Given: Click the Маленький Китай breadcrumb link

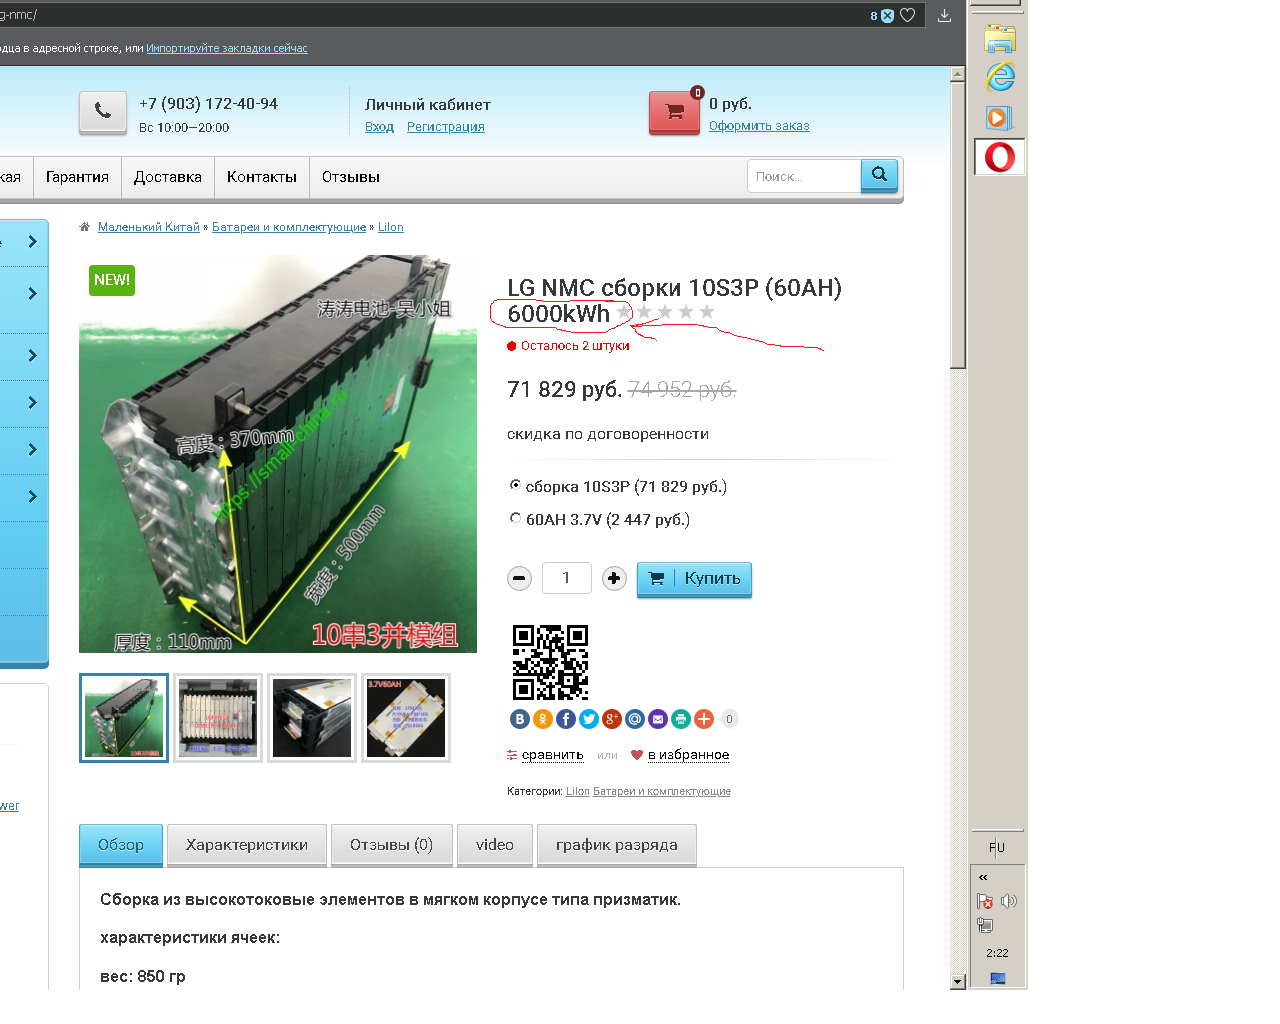Looking at the screenshot, I should 149,227.
